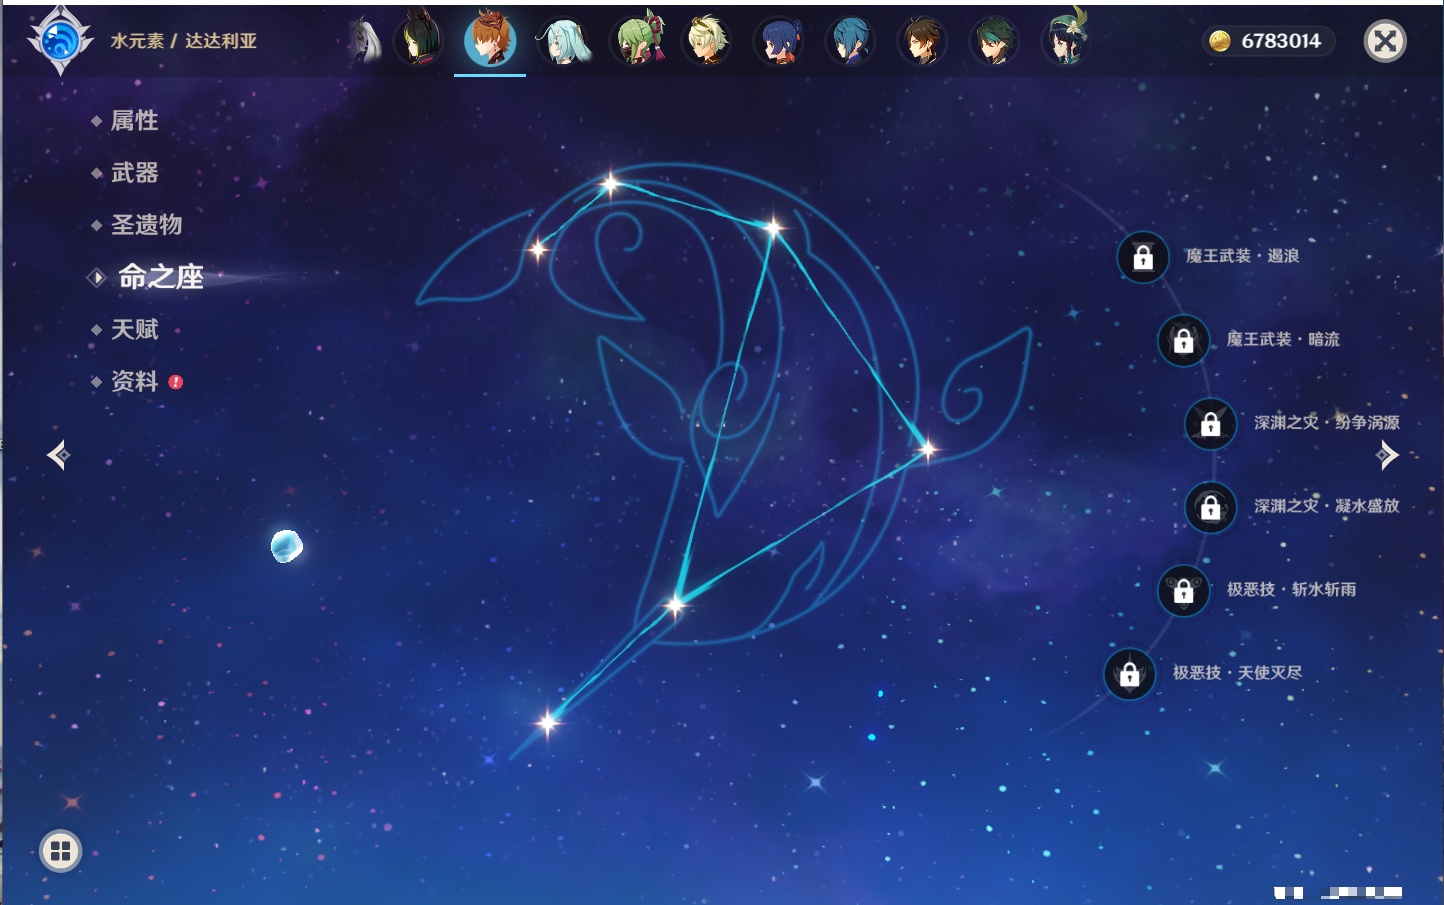Switch to the 武器 weapon section
The image size is (1444, 905).
(x=134, y=173)
